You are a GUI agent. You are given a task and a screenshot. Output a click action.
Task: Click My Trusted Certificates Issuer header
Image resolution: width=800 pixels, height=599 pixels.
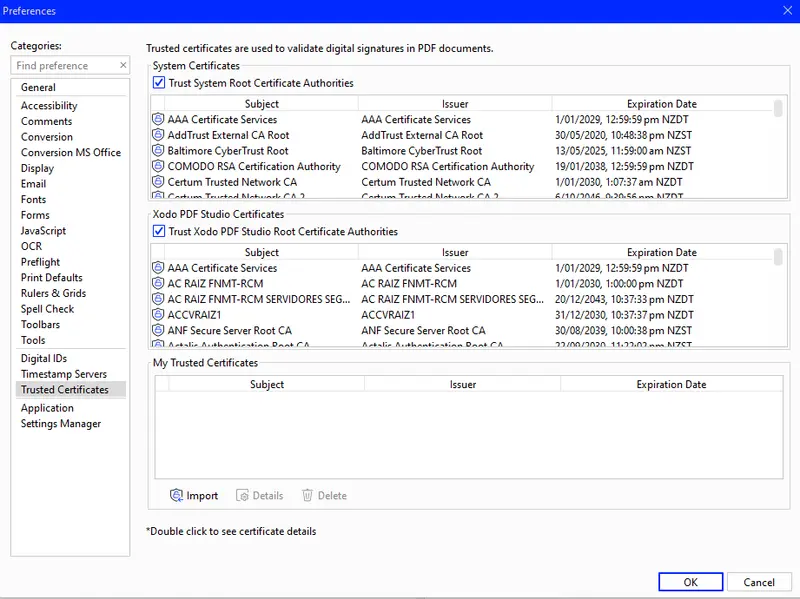pyautogui.click(x=463, y=384)
